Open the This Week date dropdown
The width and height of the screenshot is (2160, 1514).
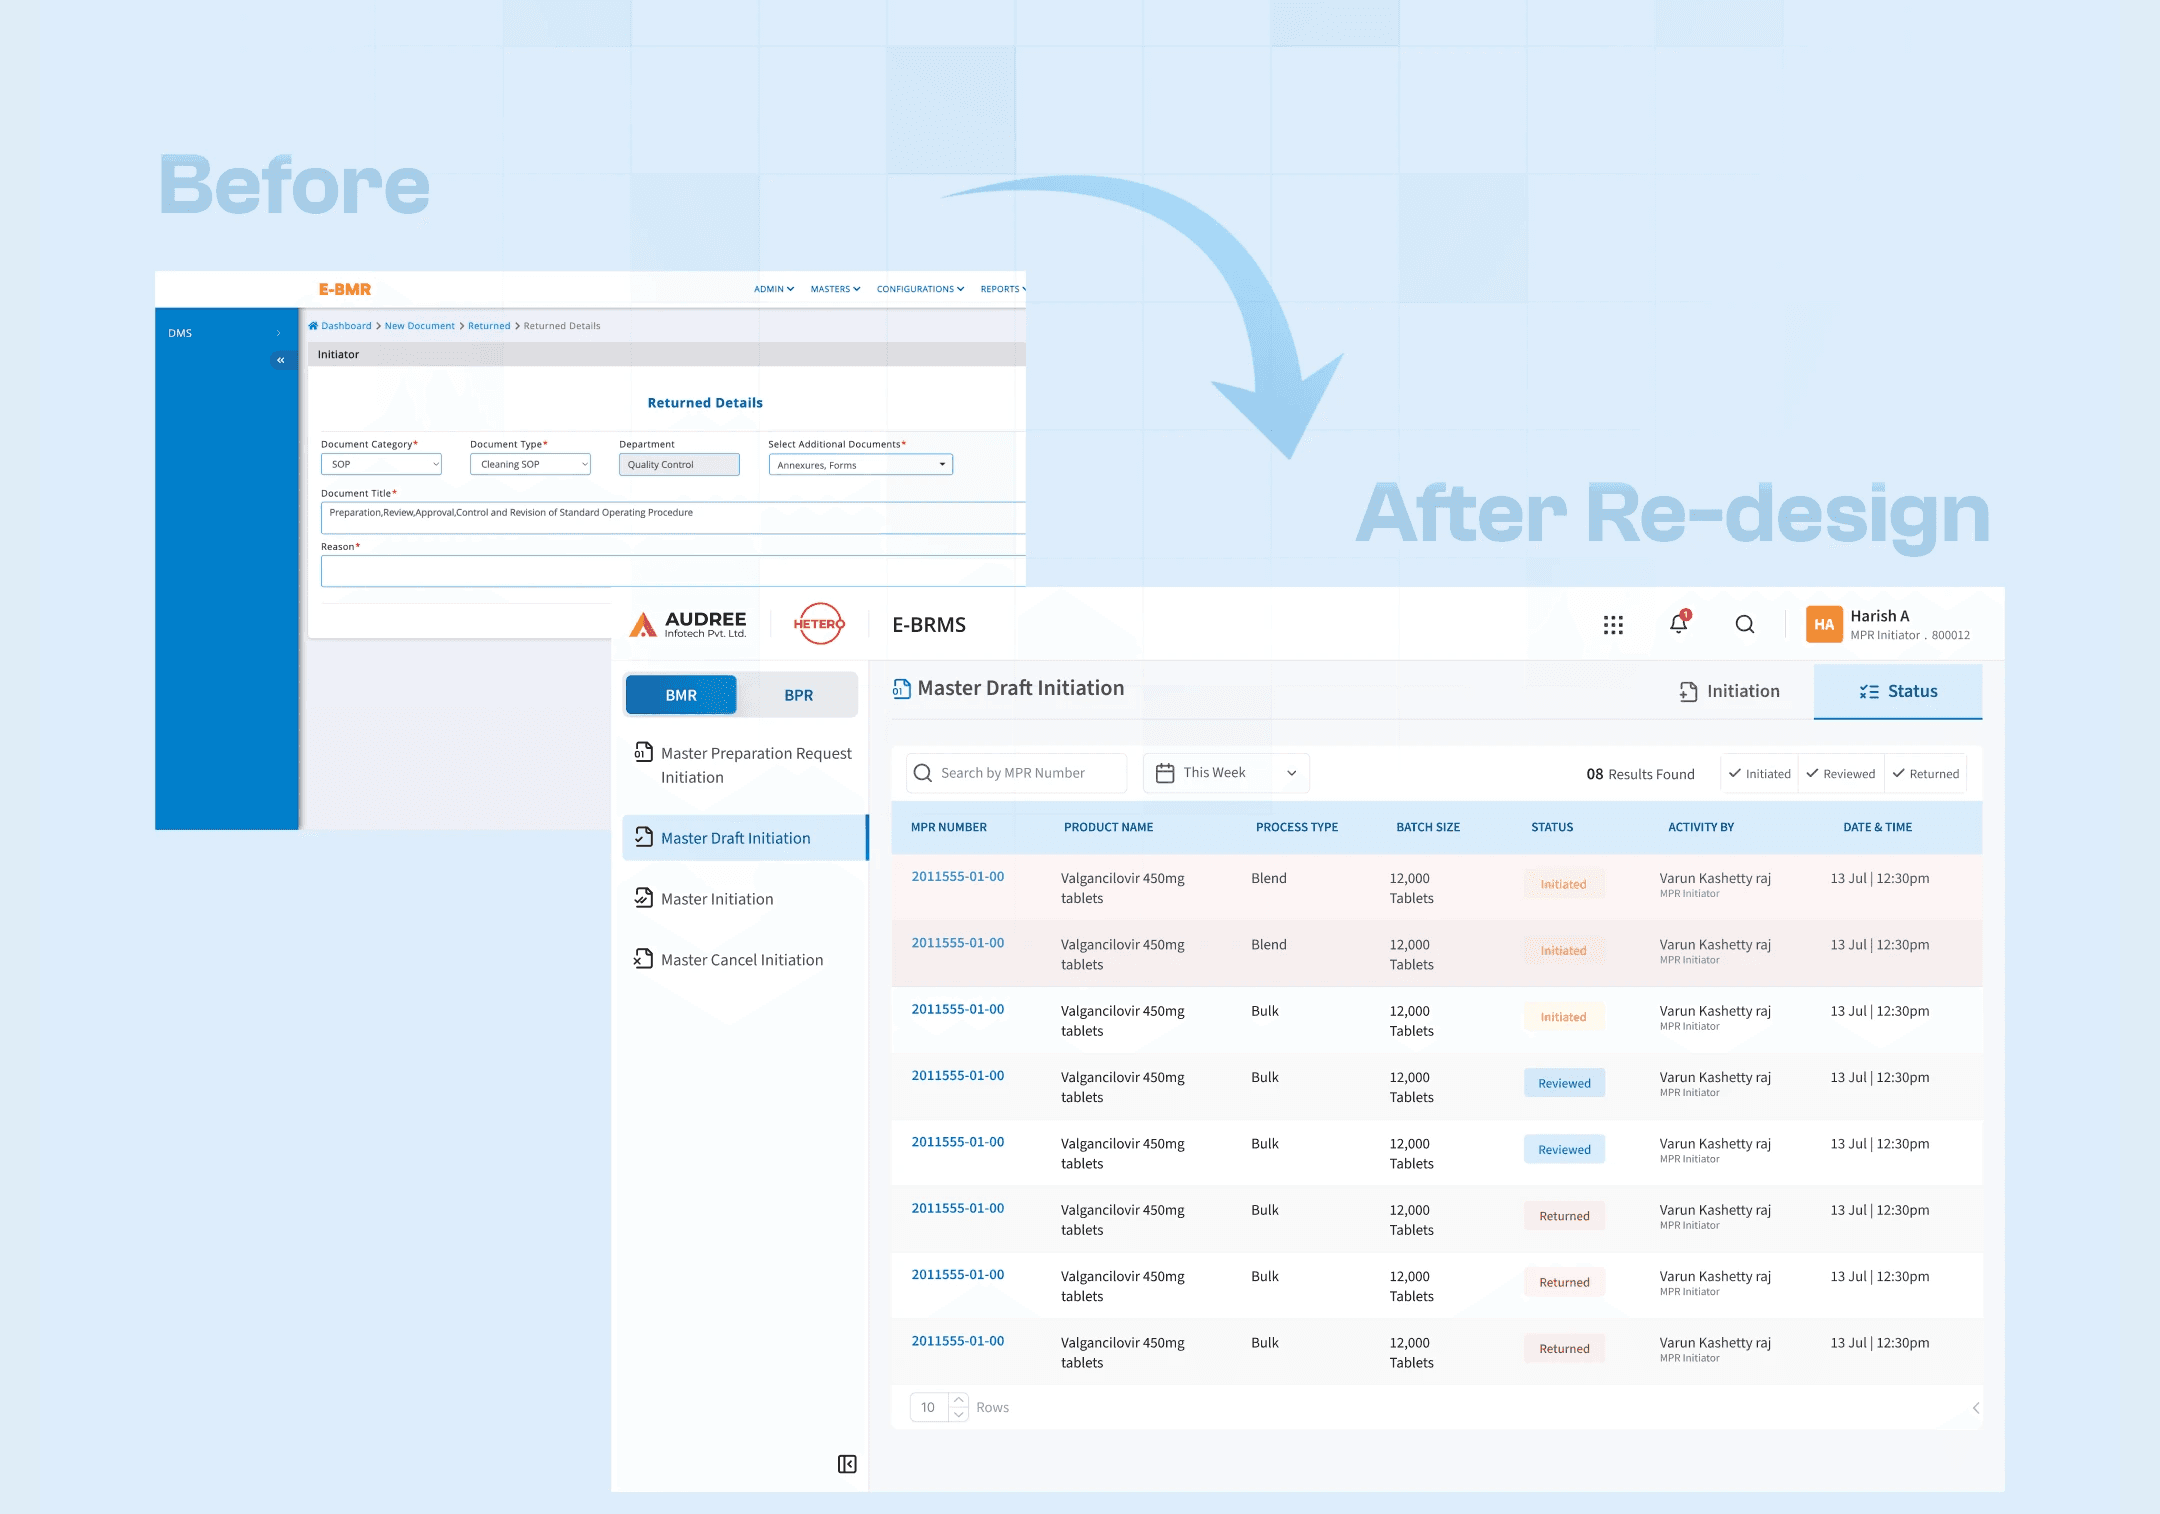point(1227,773)
